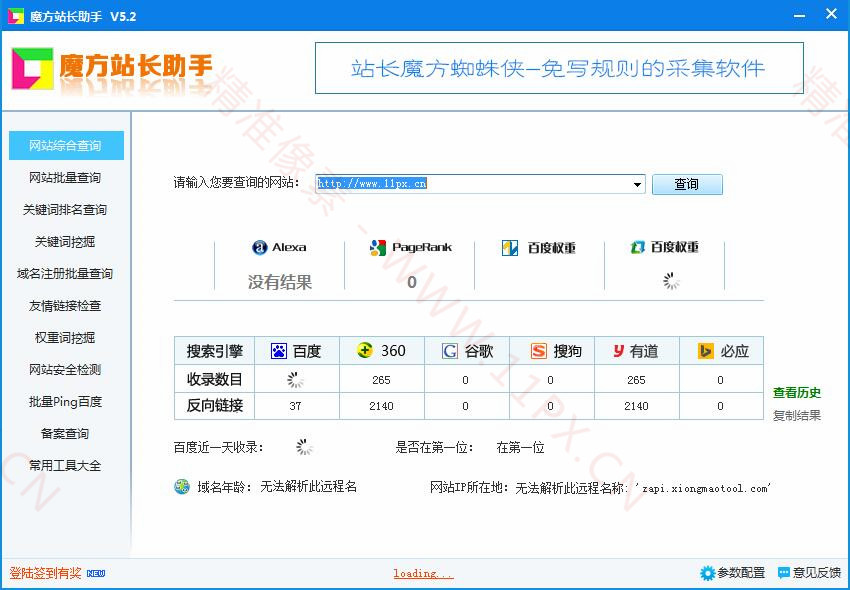Select 批量Ping百度

pyautogui.click(x=65, y=401)
